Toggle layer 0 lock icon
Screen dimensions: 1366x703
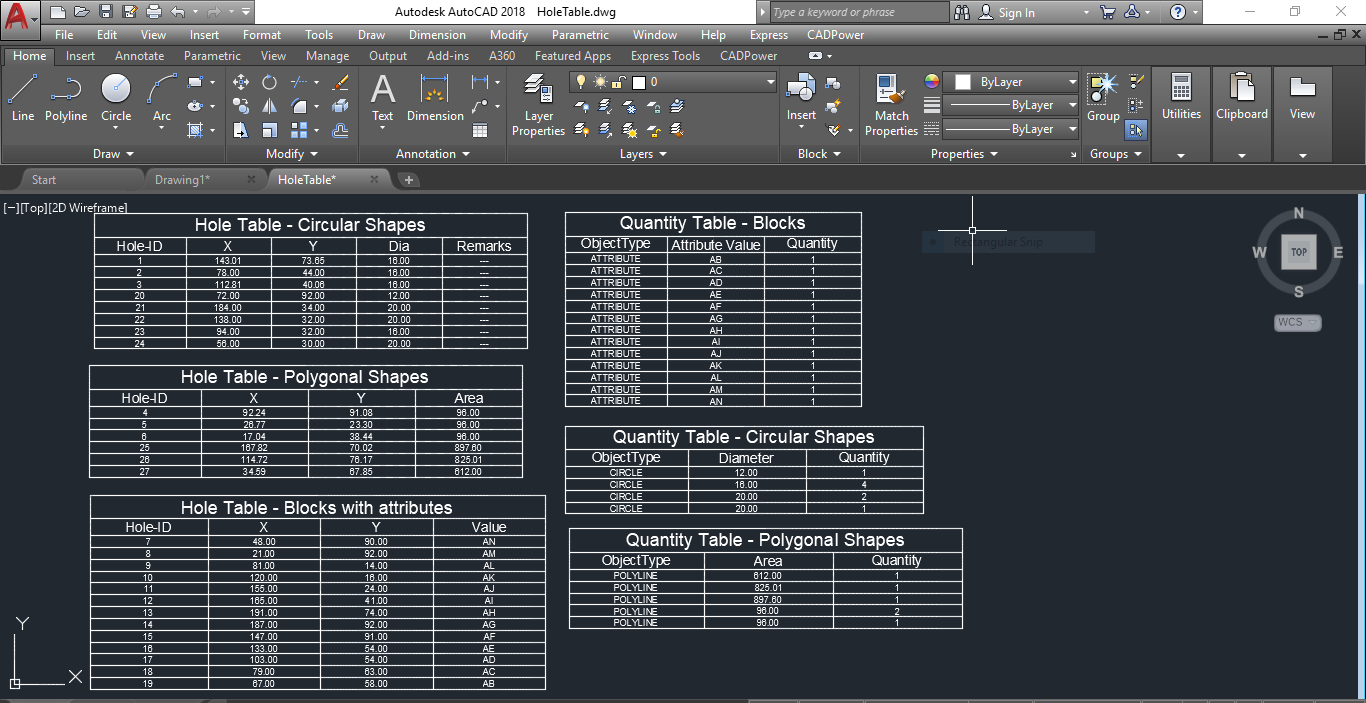coord(619,82)
